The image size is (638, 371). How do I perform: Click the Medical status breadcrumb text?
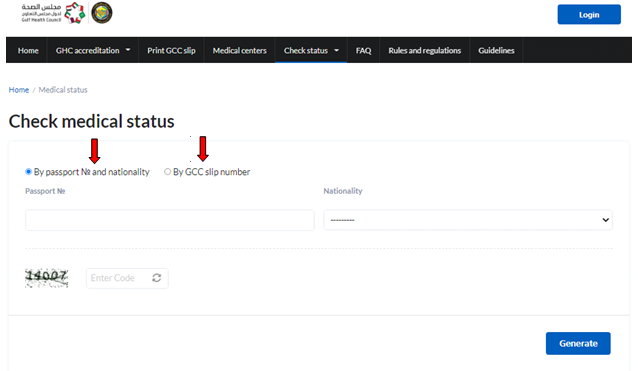coord(63,90)
